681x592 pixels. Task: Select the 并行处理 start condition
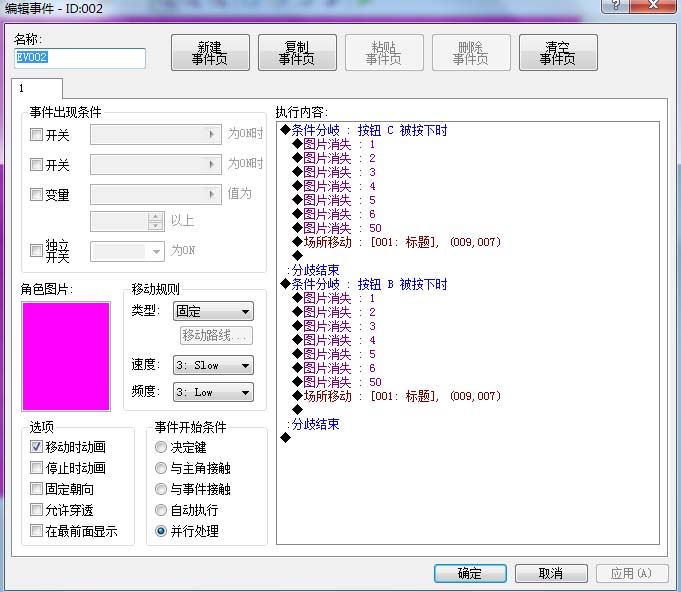pos(161,531)
